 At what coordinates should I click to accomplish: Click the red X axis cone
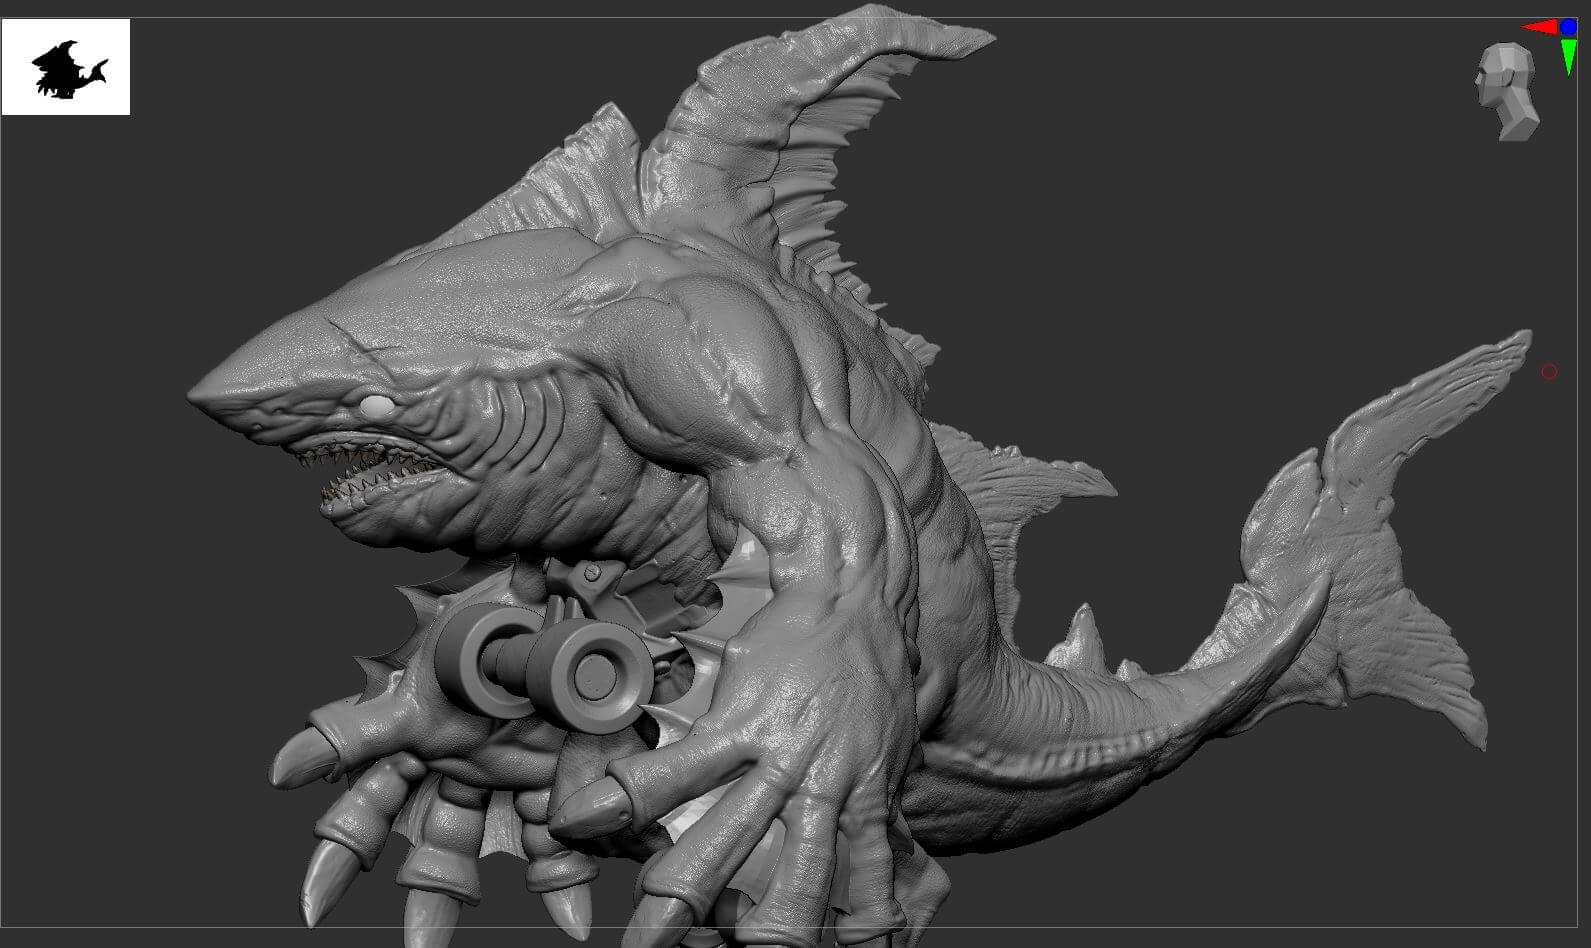click(1538, 27)
